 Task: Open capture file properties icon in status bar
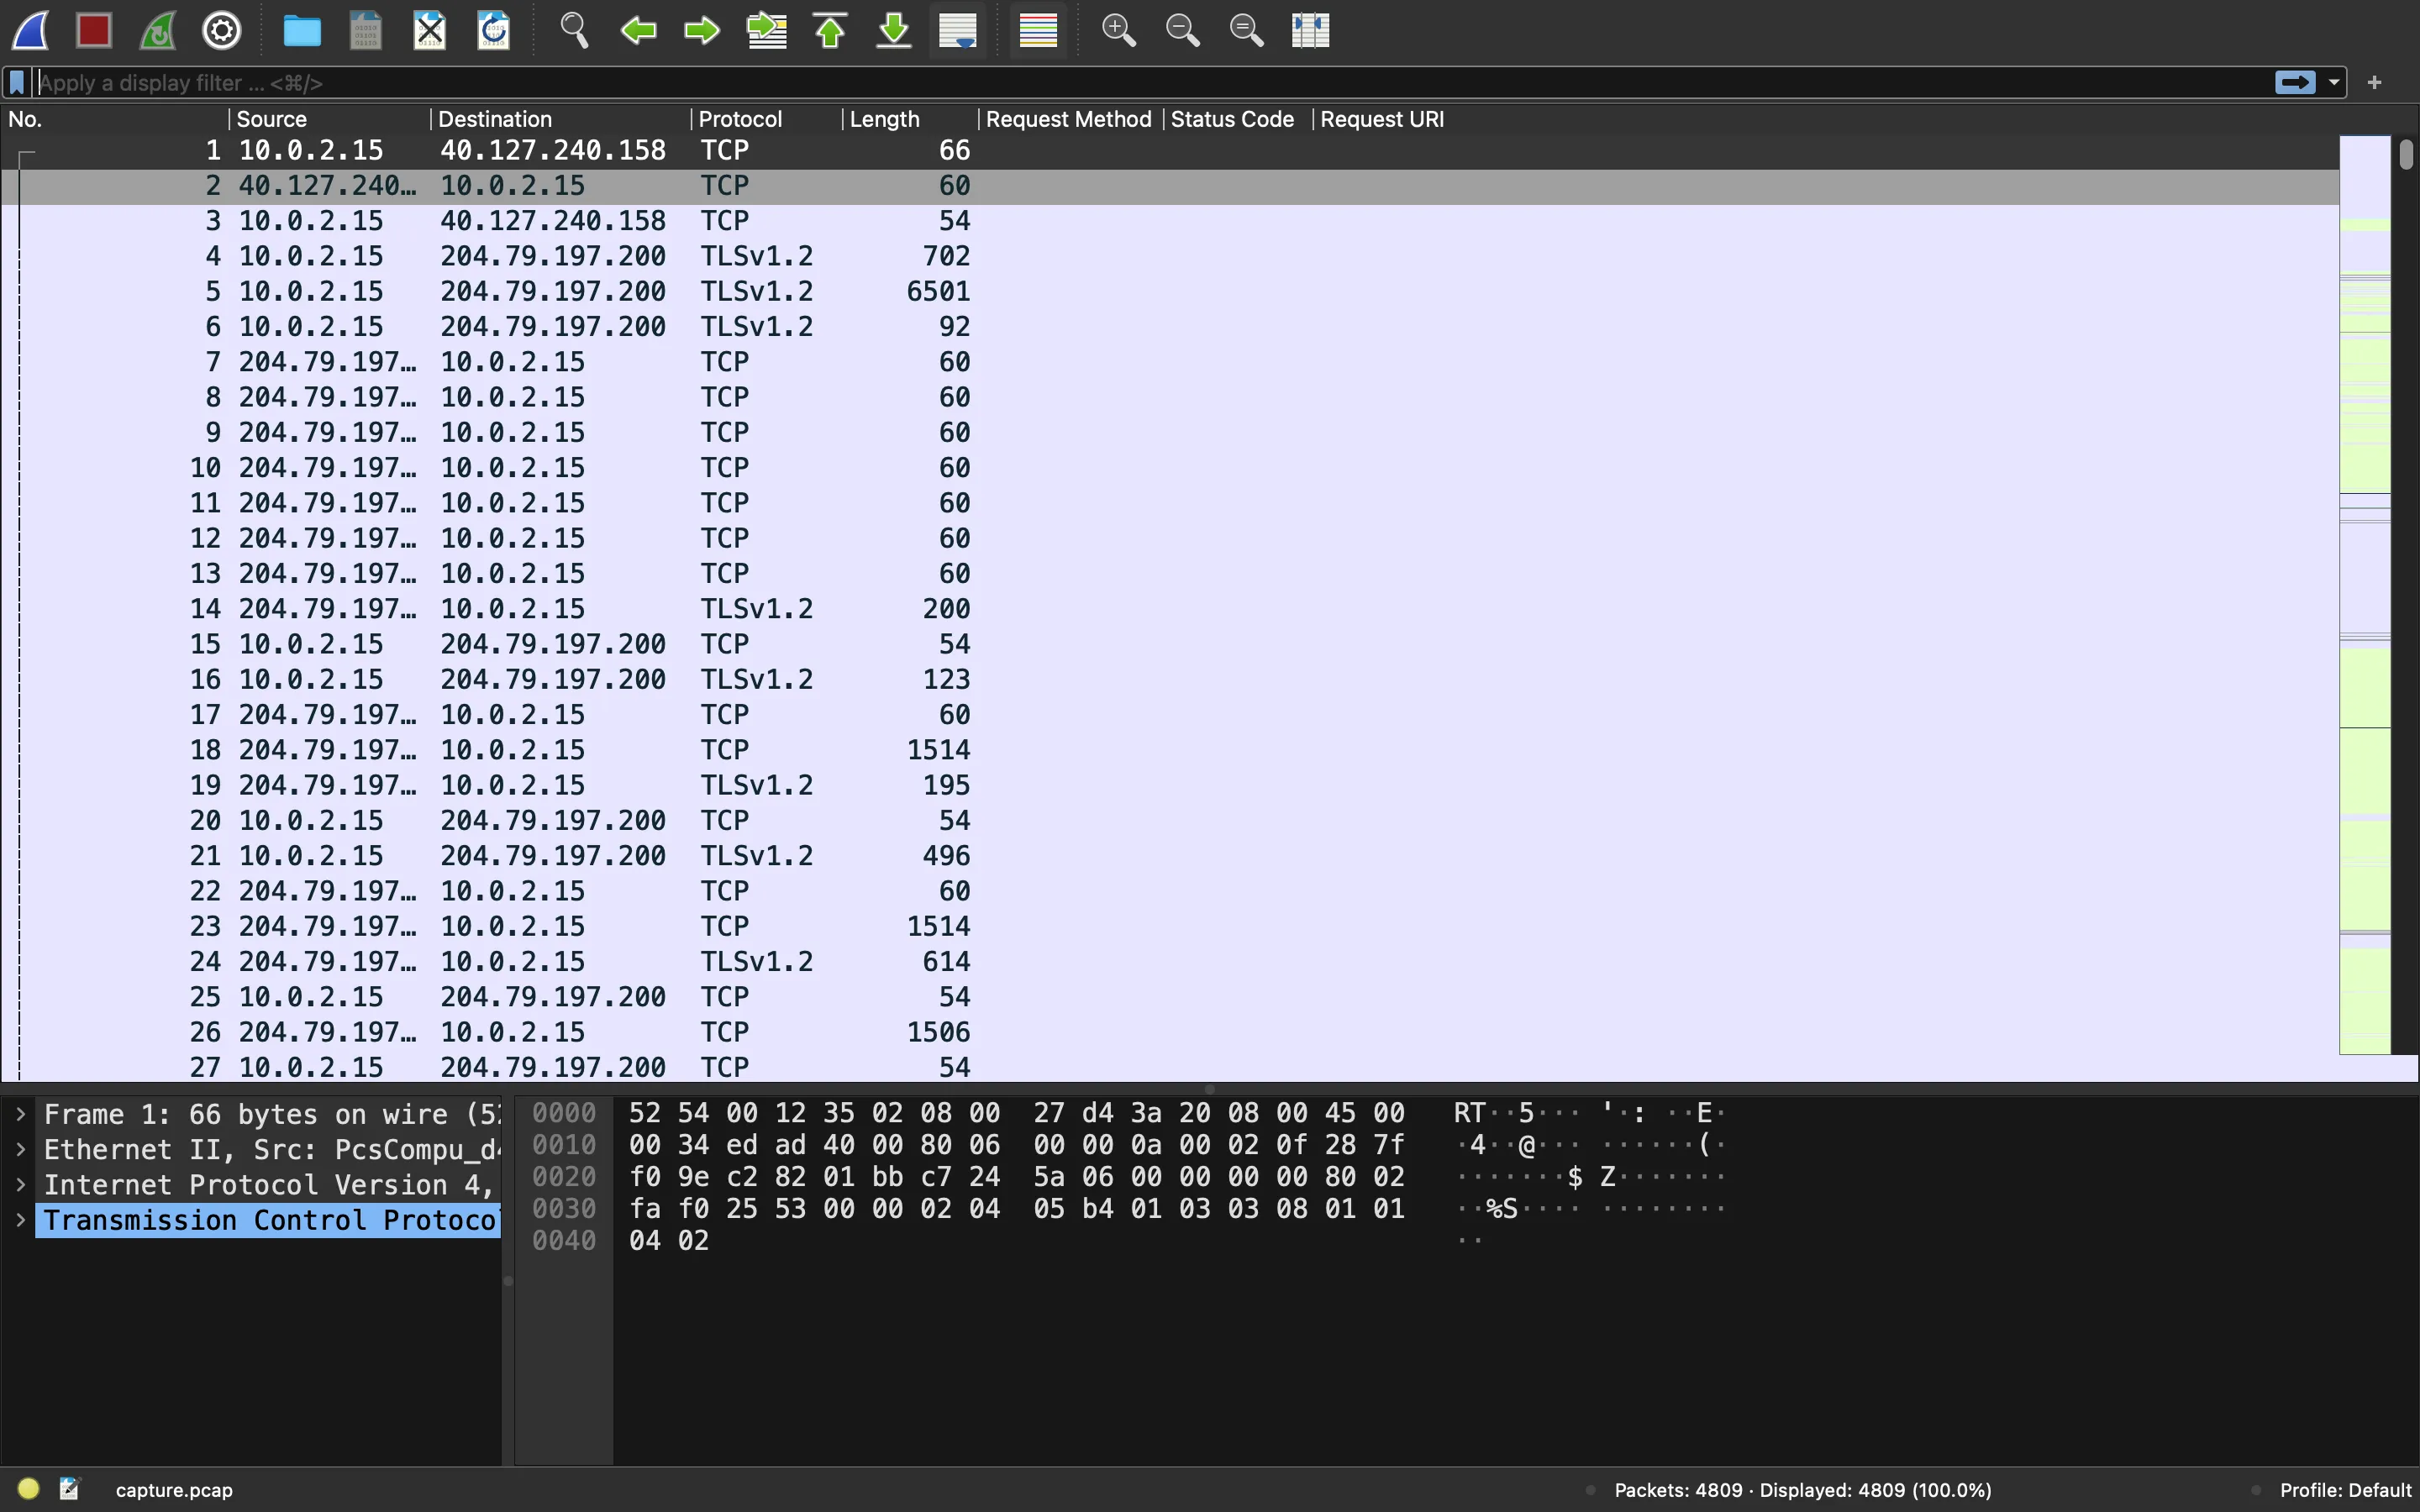tap(70, 1489)
